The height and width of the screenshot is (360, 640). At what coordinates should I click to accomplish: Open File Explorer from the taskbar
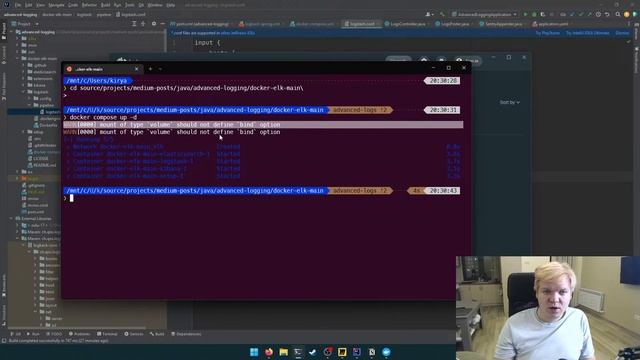click(283, 352)
